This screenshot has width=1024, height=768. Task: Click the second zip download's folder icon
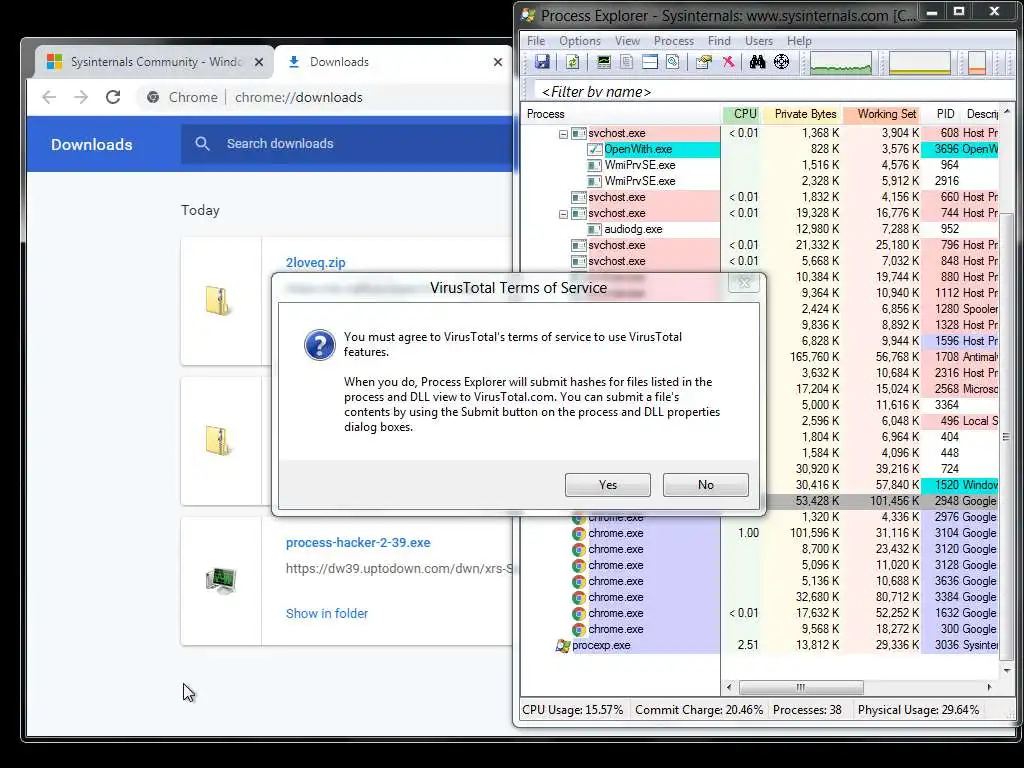(217, 441)
